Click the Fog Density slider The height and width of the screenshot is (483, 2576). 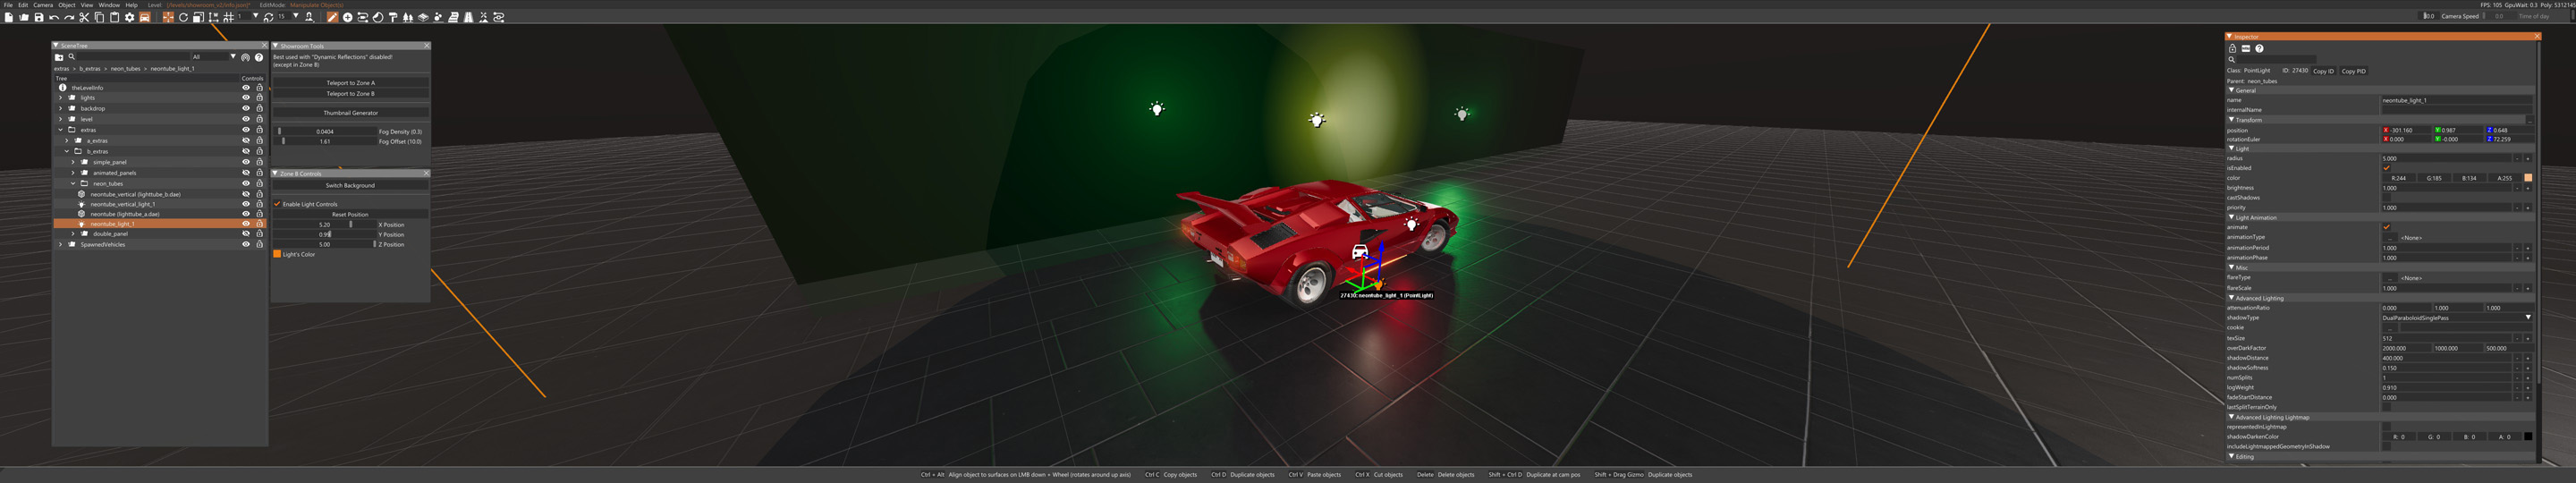tap(325, 131)
